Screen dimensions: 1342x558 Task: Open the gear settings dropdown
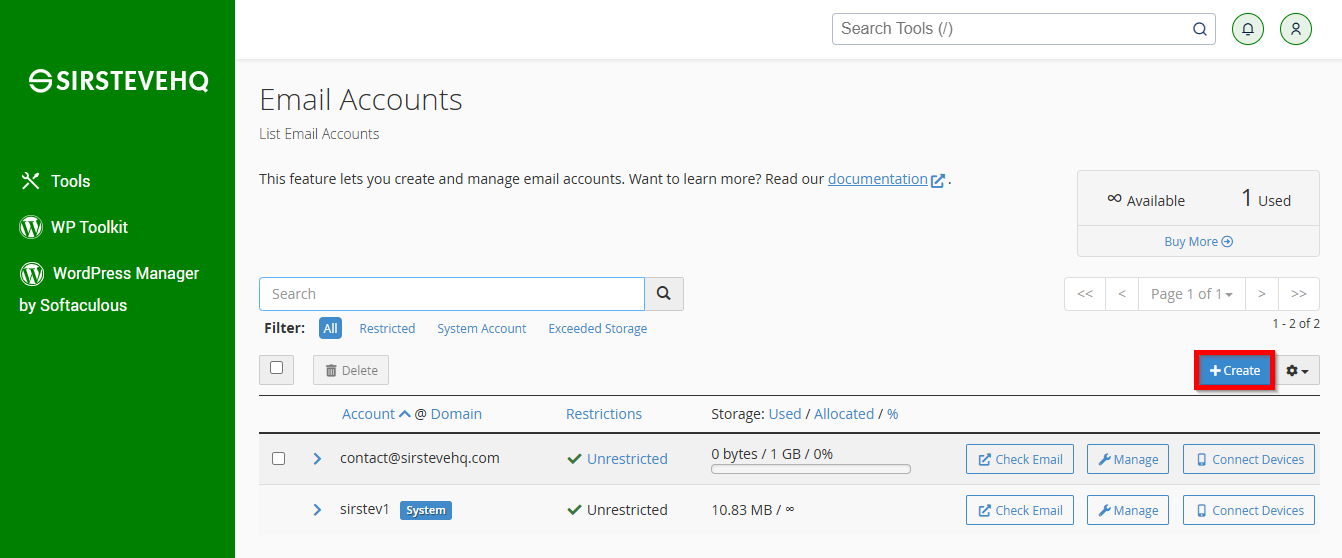tap(1298, 370)
